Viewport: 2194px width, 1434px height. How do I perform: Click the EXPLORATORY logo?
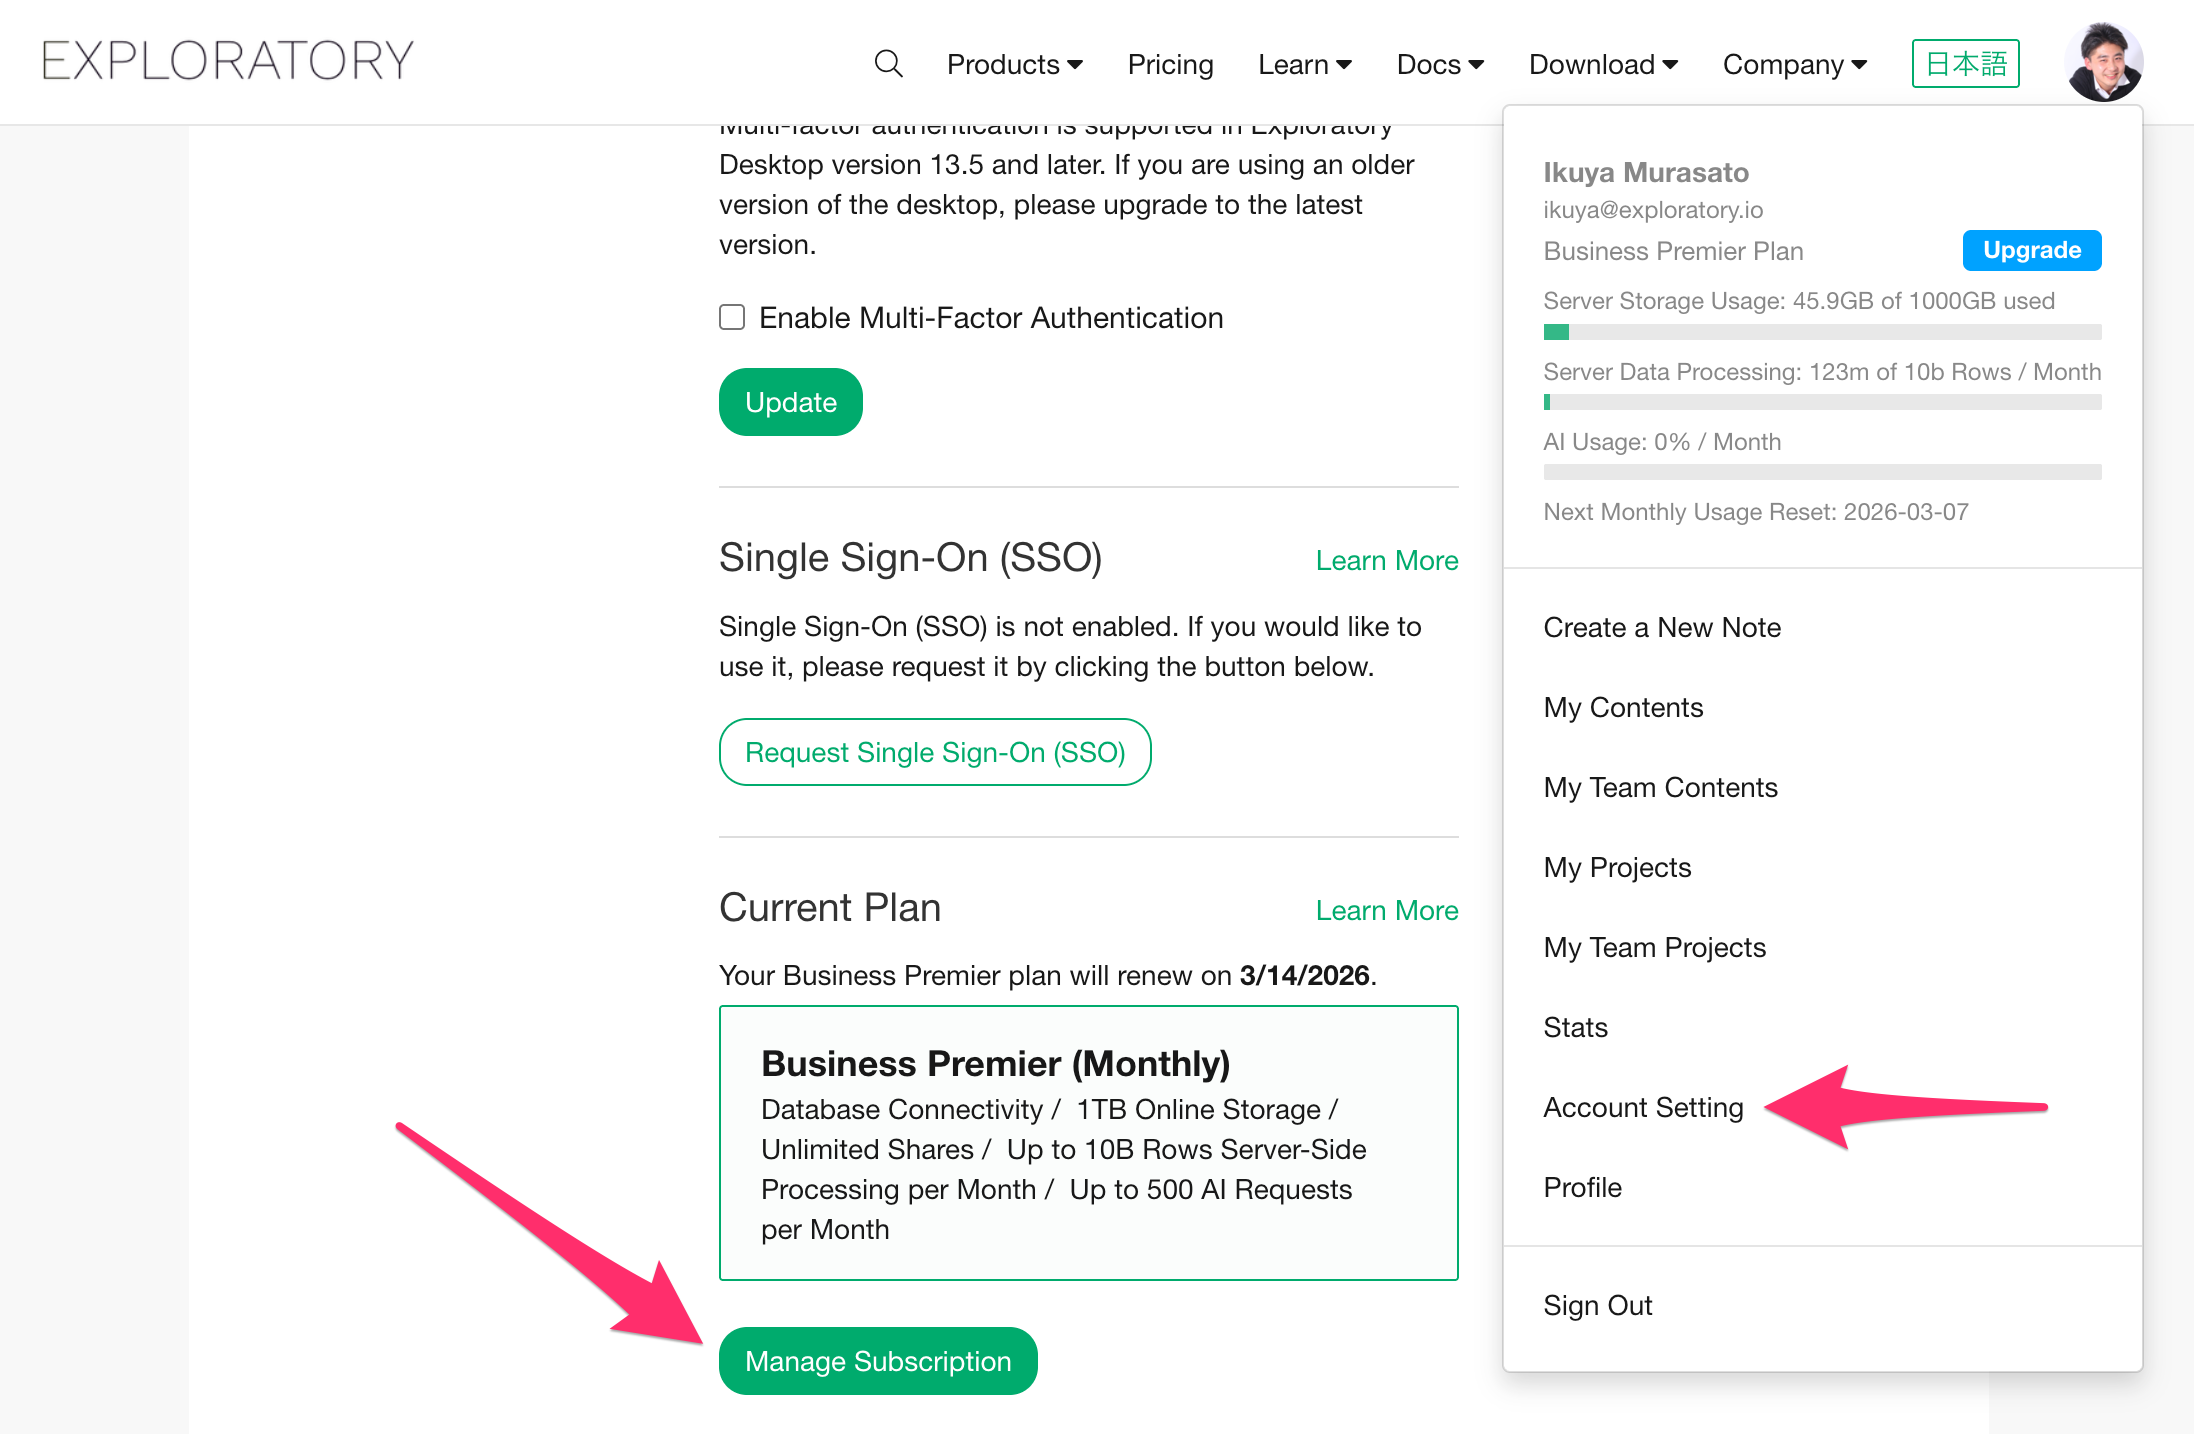coord(227,61)
